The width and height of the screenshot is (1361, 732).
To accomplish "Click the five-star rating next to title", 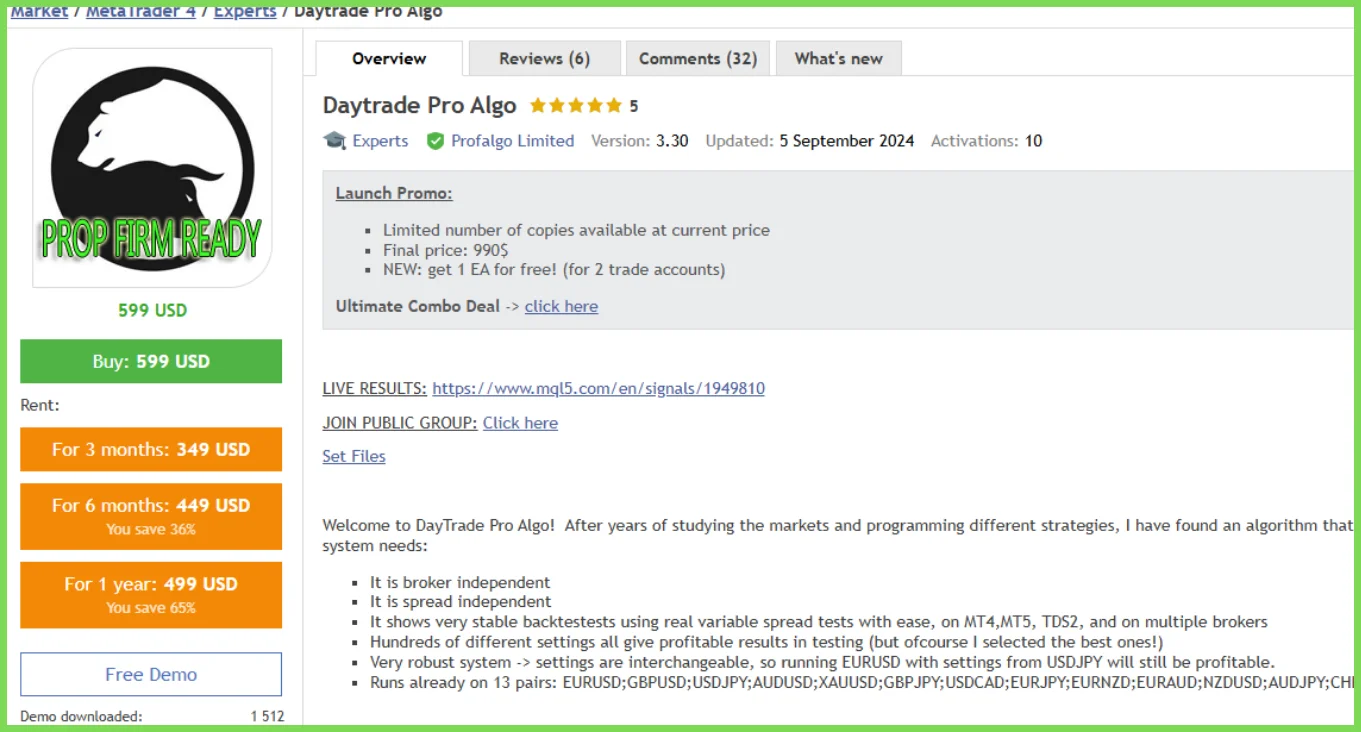I will (x=575, y=105).
